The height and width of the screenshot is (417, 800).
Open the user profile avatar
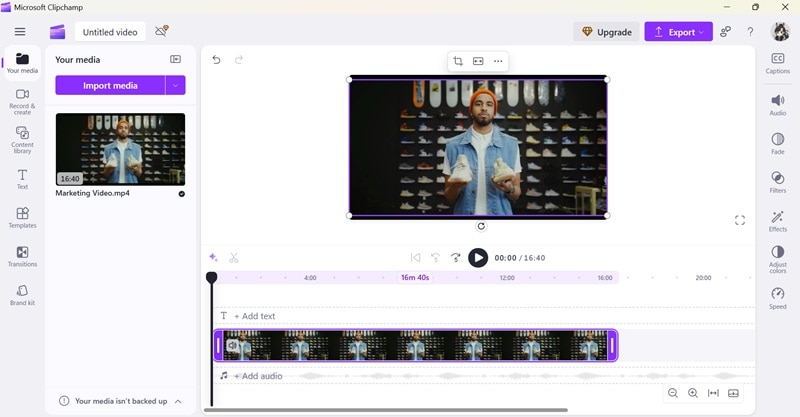coord(780,32)
